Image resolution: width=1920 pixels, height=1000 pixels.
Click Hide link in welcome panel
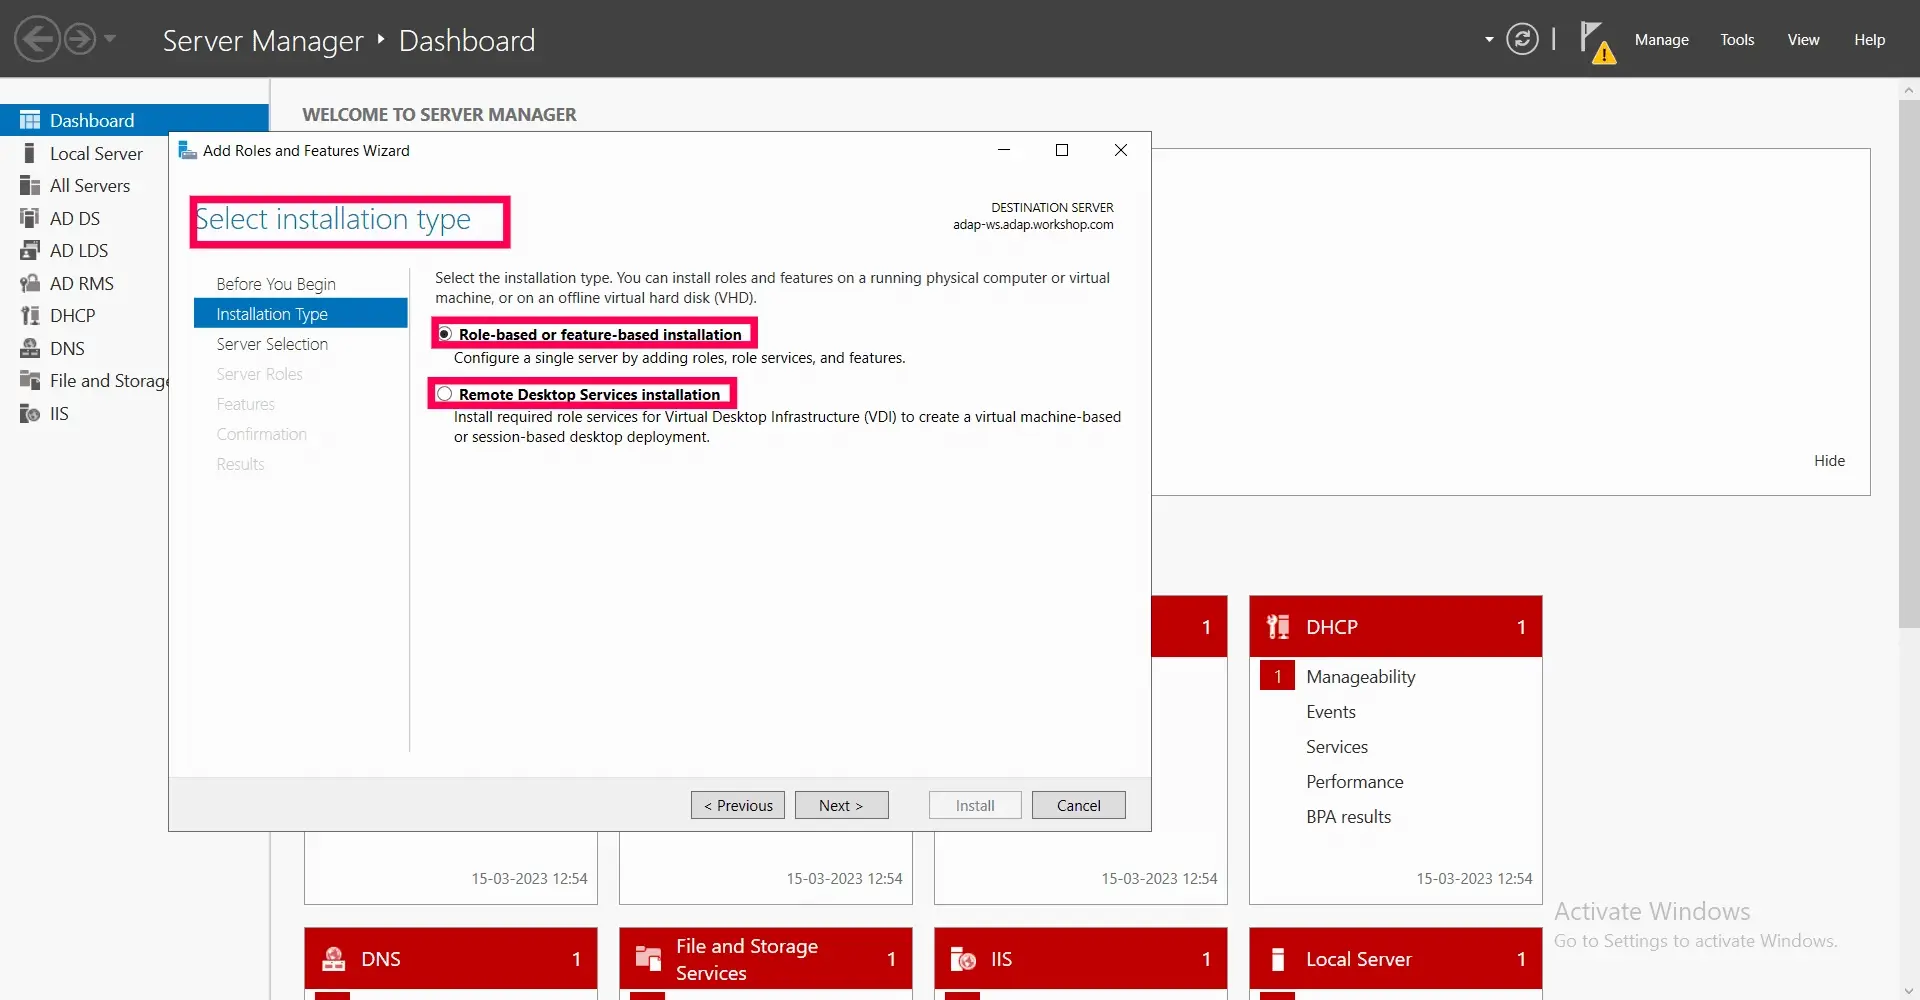pos(1829,461)
